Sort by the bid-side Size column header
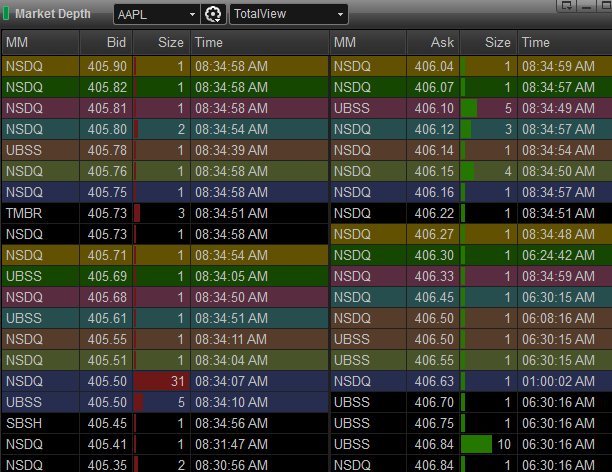Image resolution: width=612 pixels, height=472 pixels. tap(161, 42)
